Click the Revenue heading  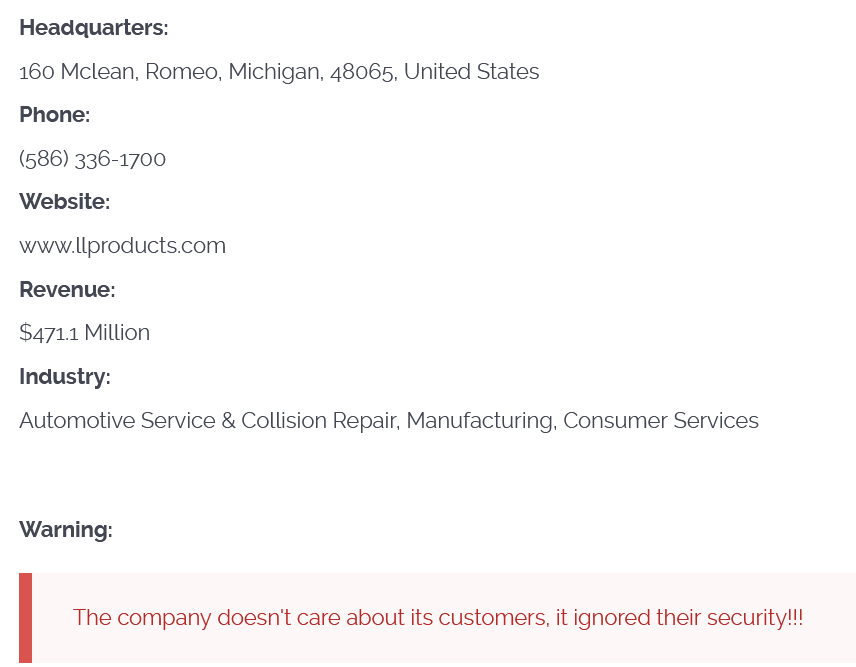(67, 290)
